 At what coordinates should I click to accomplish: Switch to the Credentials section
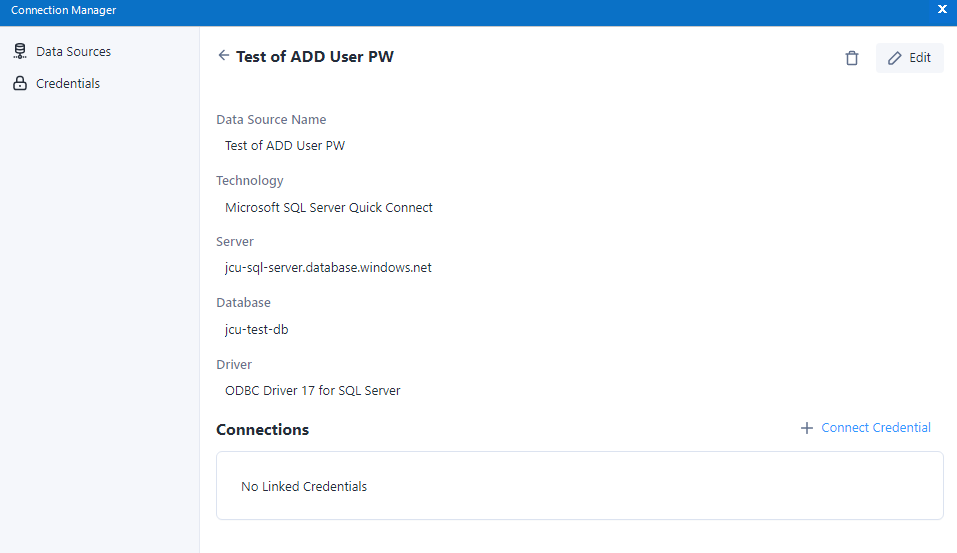pos(68,84)
